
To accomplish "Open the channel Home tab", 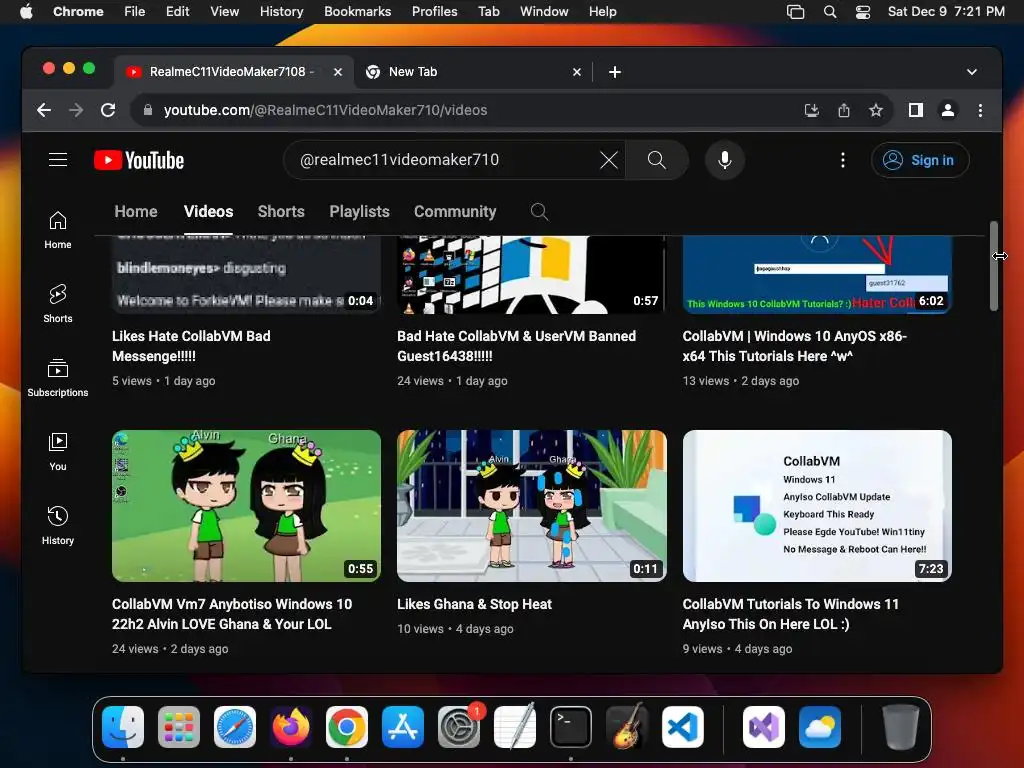I will (x=136, y=212).
